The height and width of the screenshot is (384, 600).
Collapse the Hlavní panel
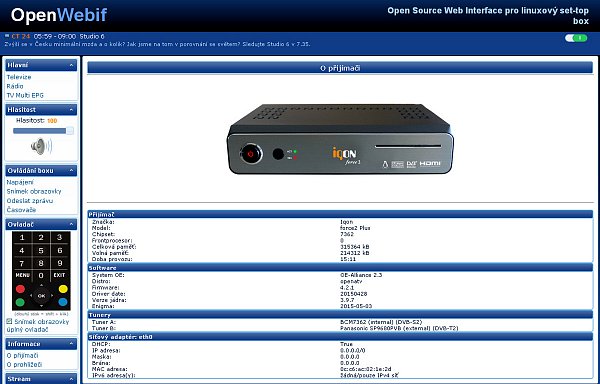72,65
